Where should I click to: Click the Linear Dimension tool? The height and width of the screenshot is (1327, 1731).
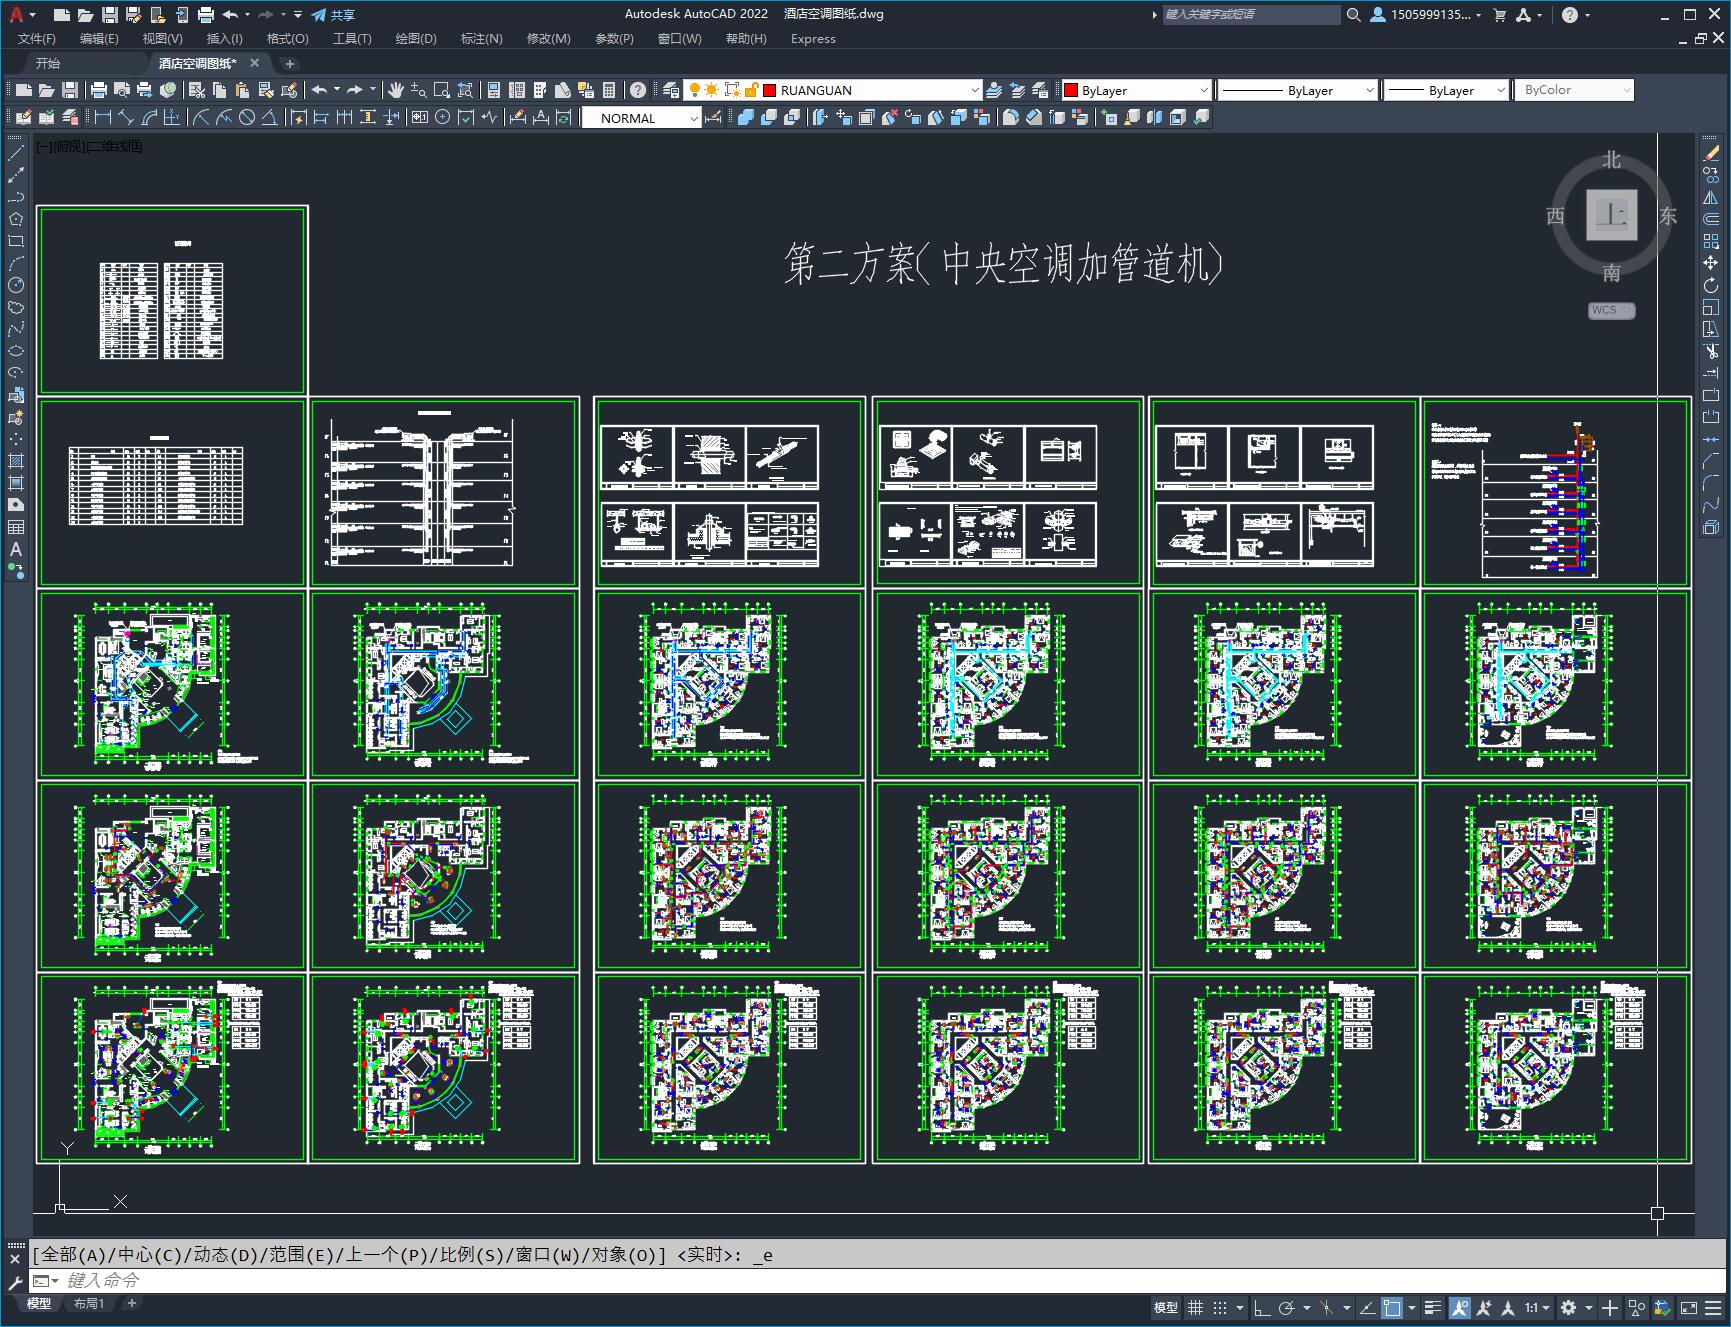(103, 117)
